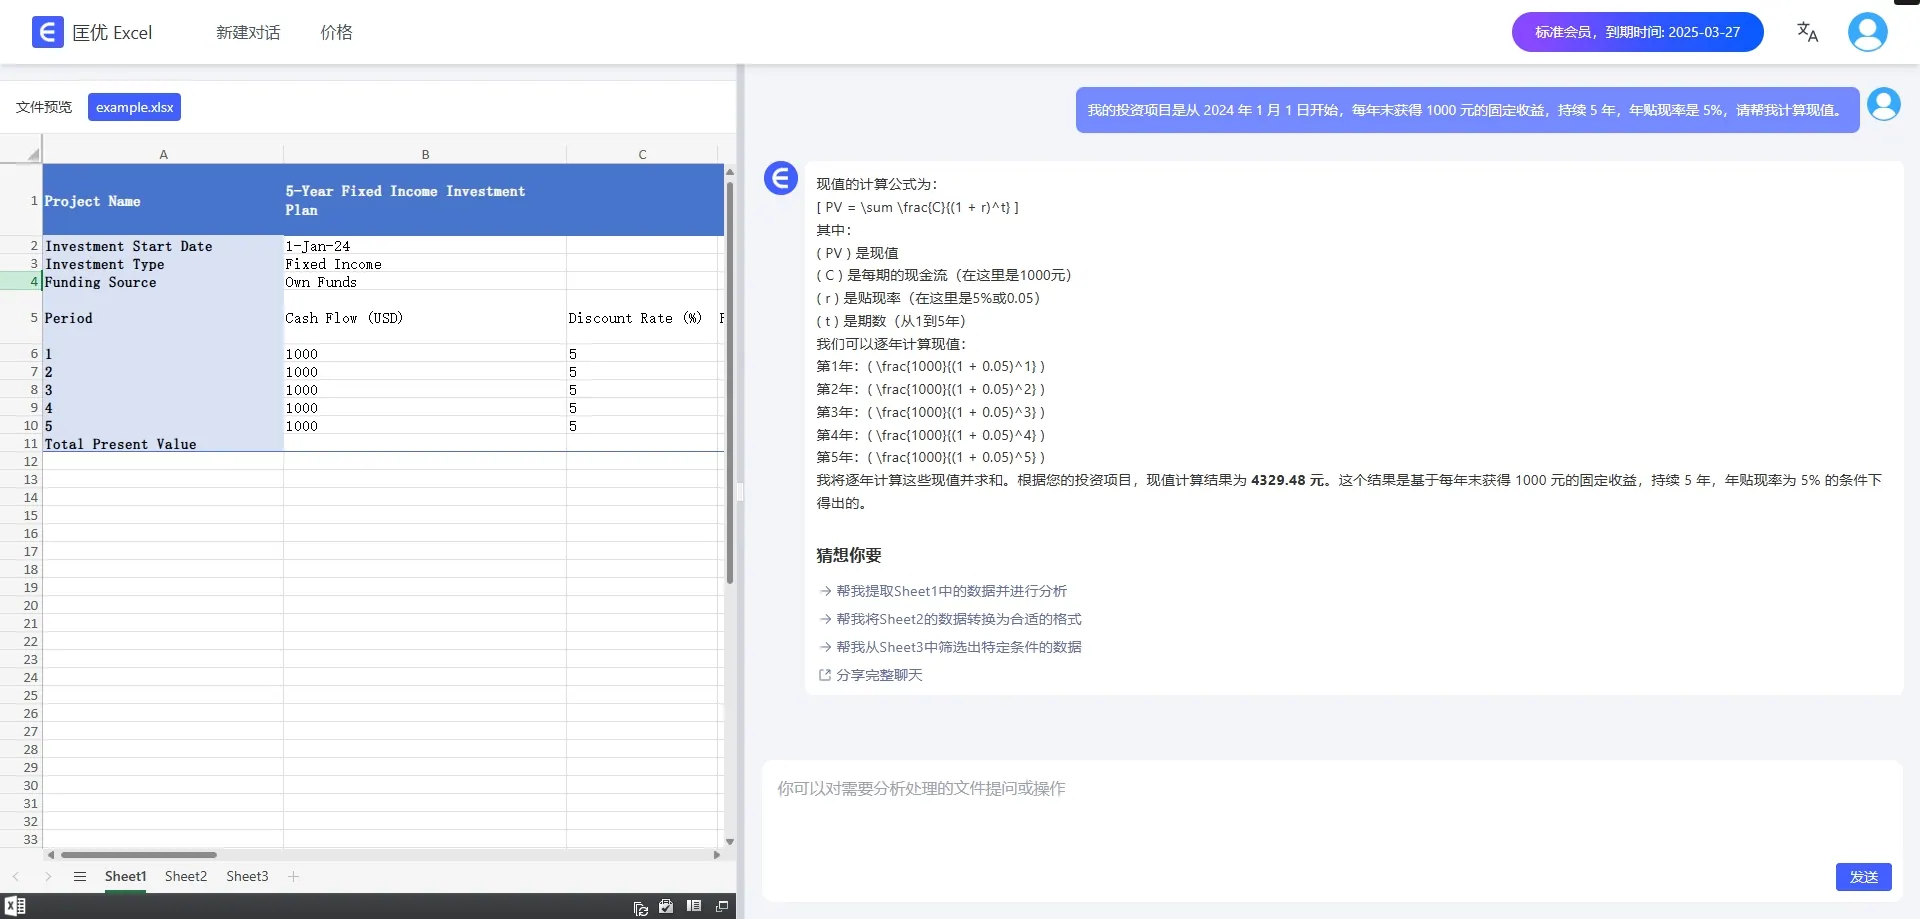Select column B header
The image size is (1920, 919).
tap(425, 154)
